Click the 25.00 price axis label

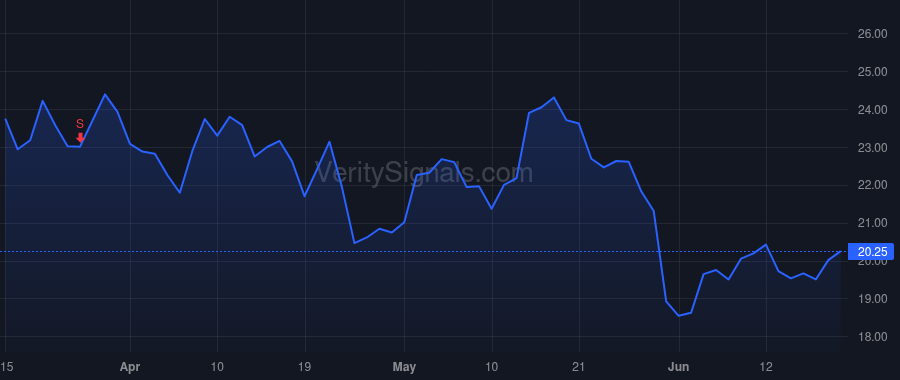[x=872, y=72]
